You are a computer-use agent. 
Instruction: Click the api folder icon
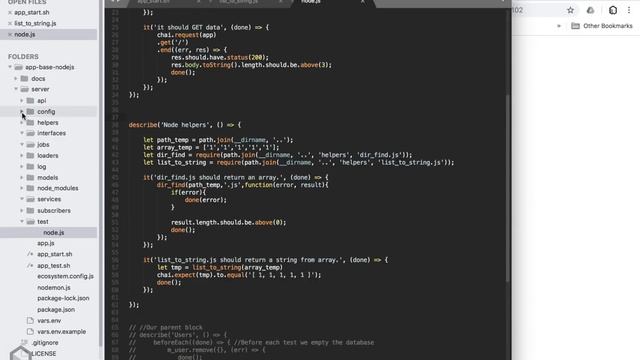30,100
